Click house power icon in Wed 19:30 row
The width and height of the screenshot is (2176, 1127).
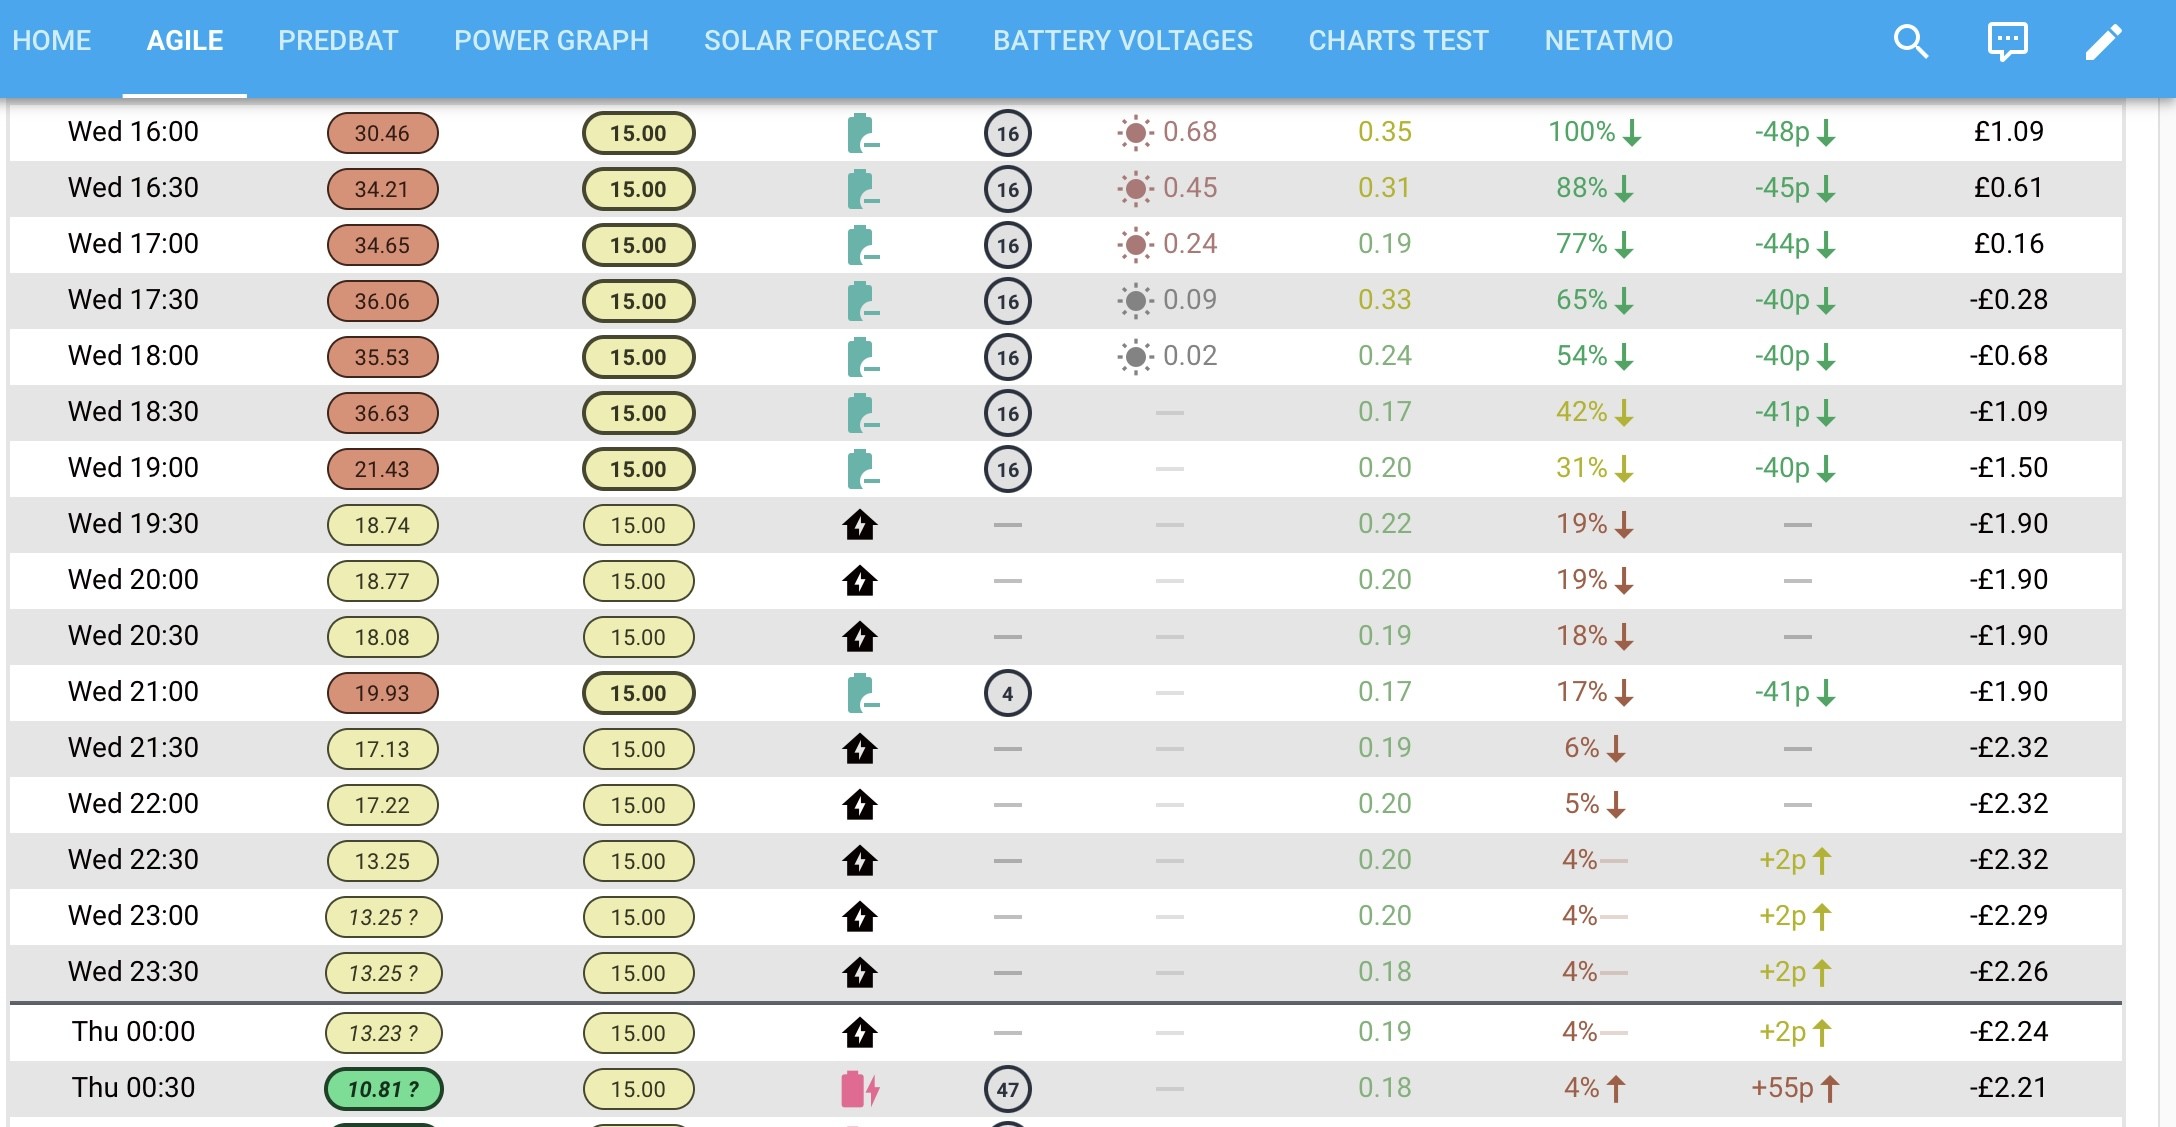pos(860,524)
